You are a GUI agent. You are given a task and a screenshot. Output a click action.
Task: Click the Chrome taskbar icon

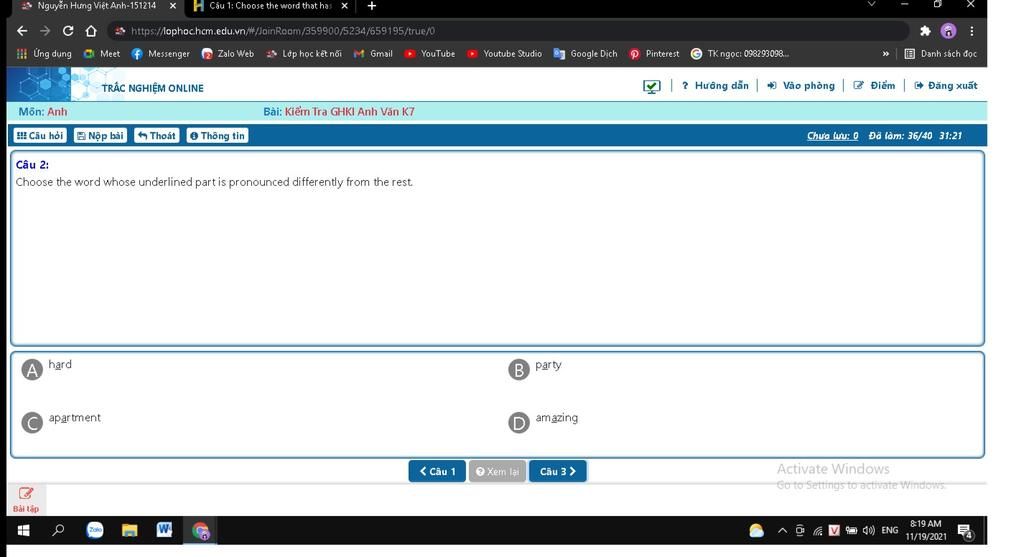[x=200, y=531]
